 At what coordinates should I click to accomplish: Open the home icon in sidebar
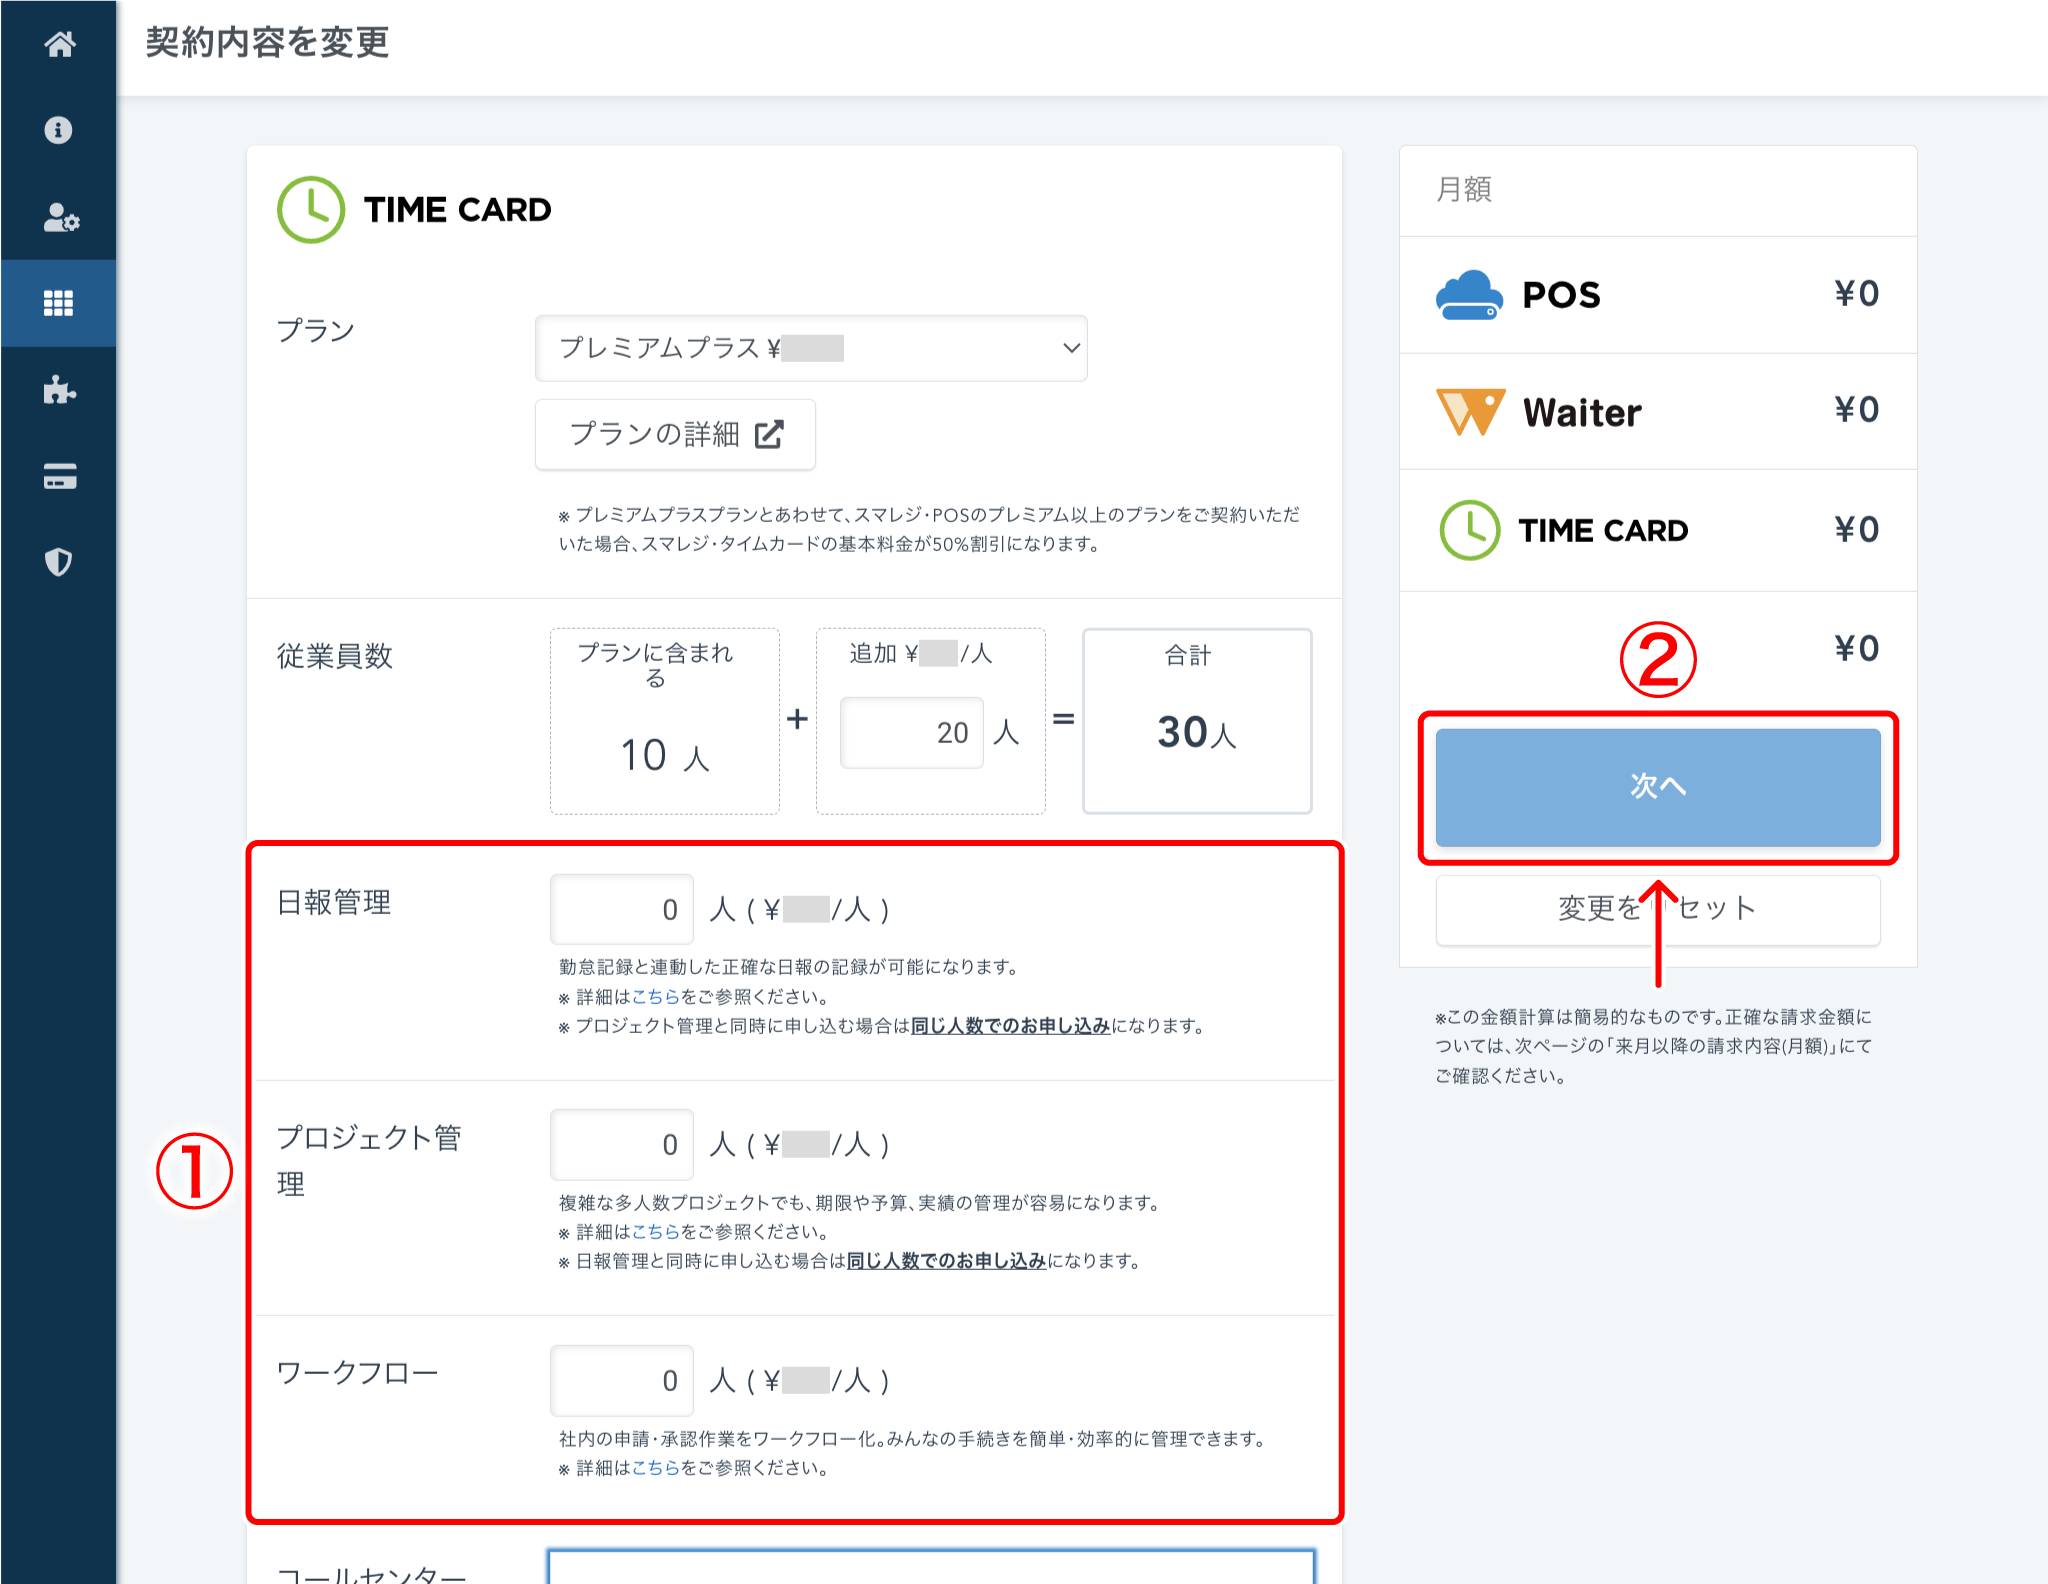click(x=59, y=44)
